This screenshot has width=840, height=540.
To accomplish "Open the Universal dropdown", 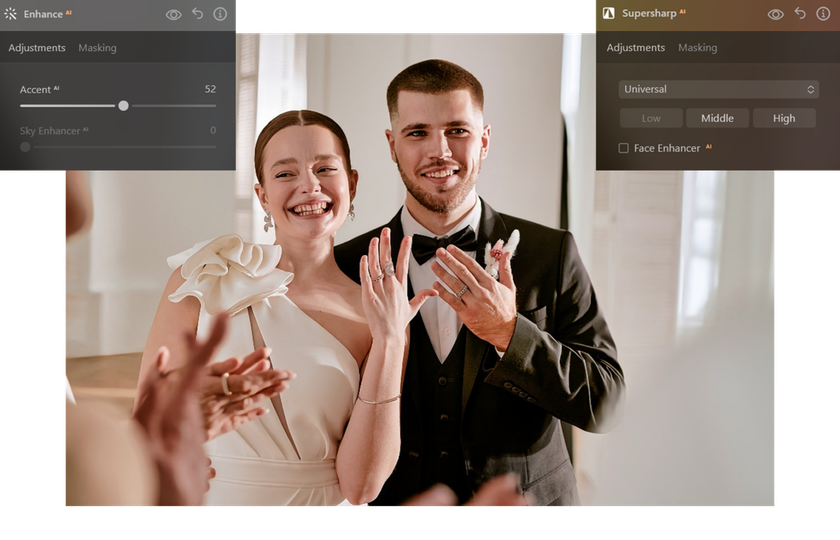I will tap(718, 89).
